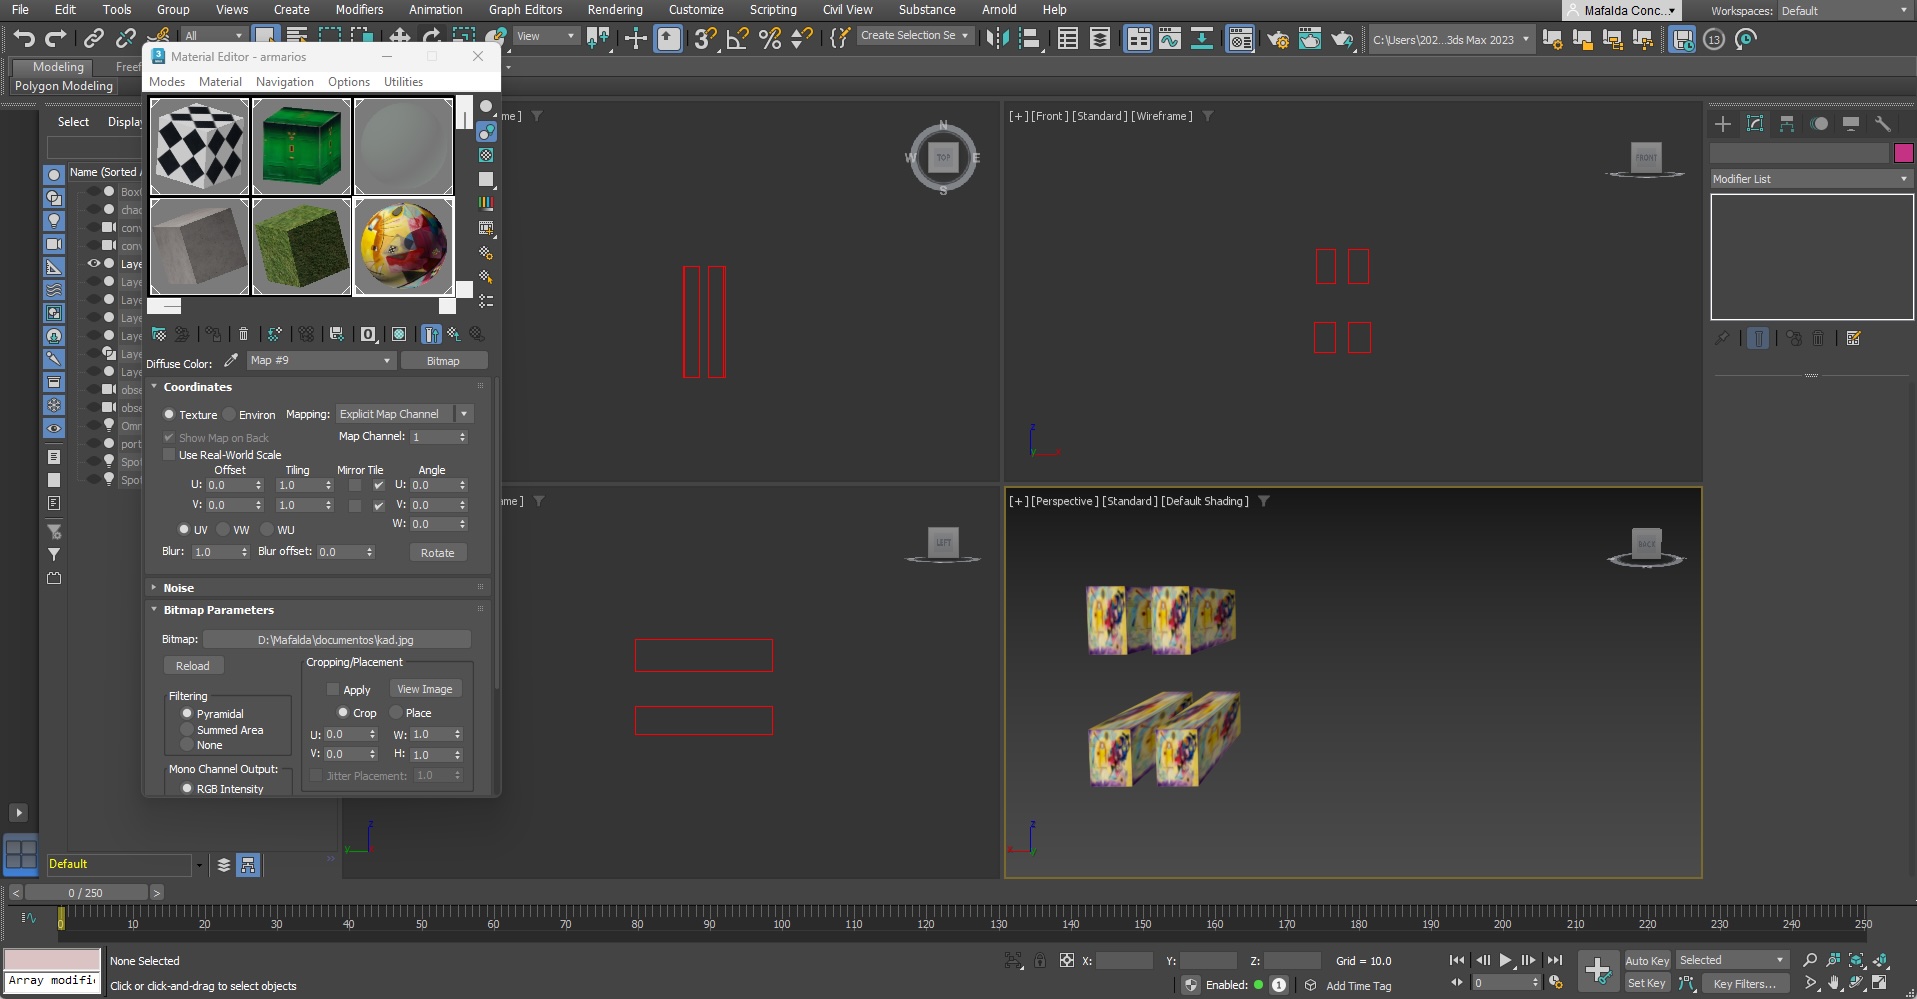Click the Undo arrow icon
This screenshot has height=999, width=1917.
pos(24,39)
